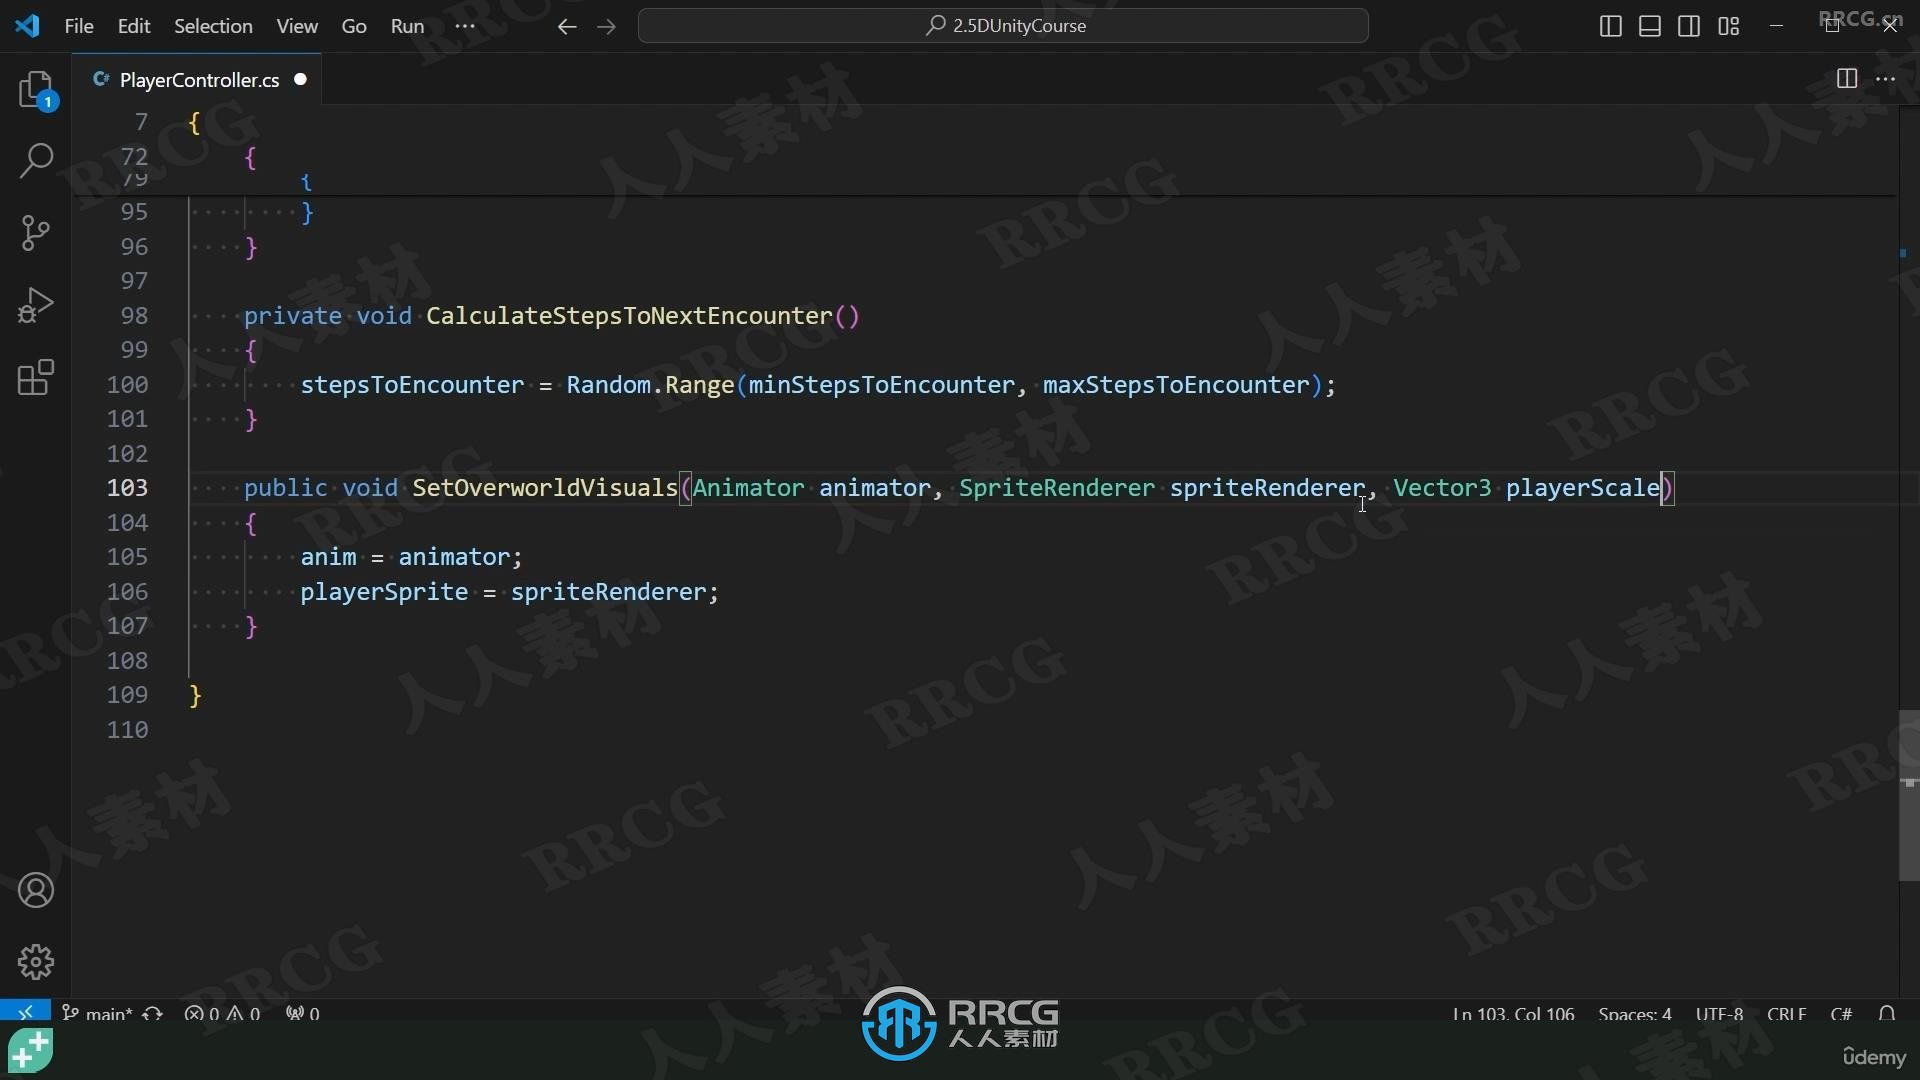Open the remote window status bar icon
Screen dimensions: 1920x1080
pyautogui.click(x=25, y=1012)
